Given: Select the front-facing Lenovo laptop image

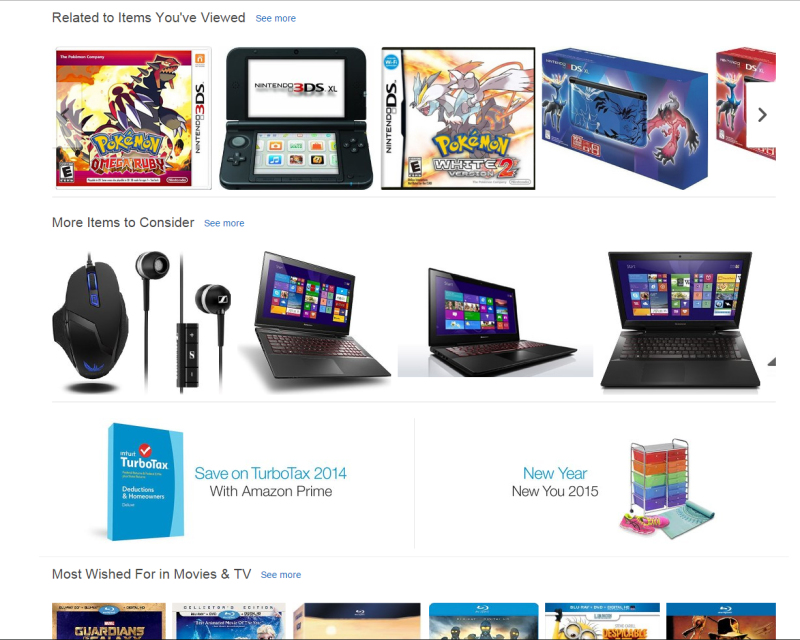Looking at the screenshot, I should coord(680,322).
